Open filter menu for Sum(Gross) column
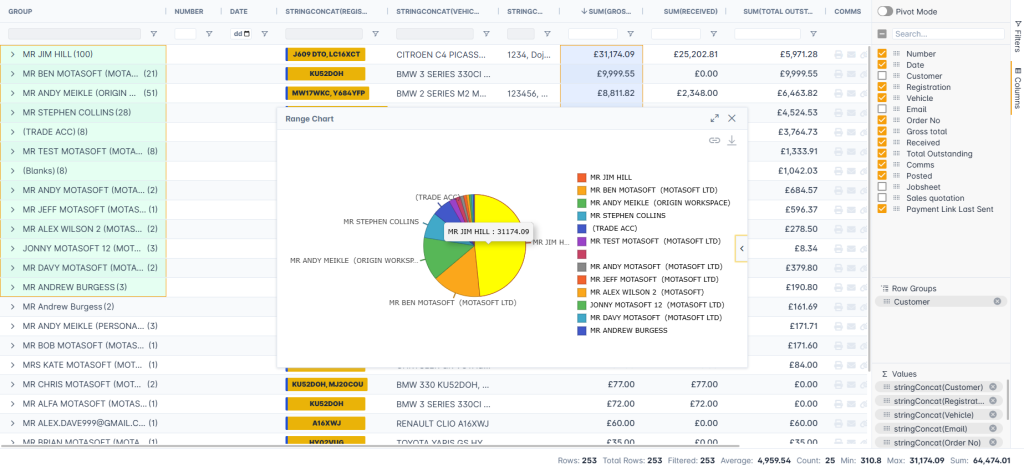This screenshot has height=471, width=1024. coord(630,34)
